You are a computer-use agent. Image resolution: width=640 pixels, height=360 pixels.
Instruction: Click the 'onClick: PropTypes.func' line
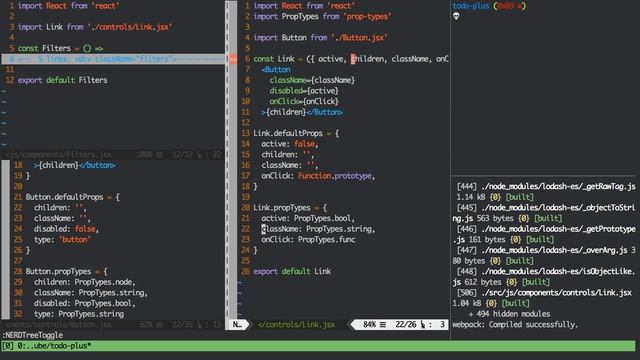[x=308, y=239]
